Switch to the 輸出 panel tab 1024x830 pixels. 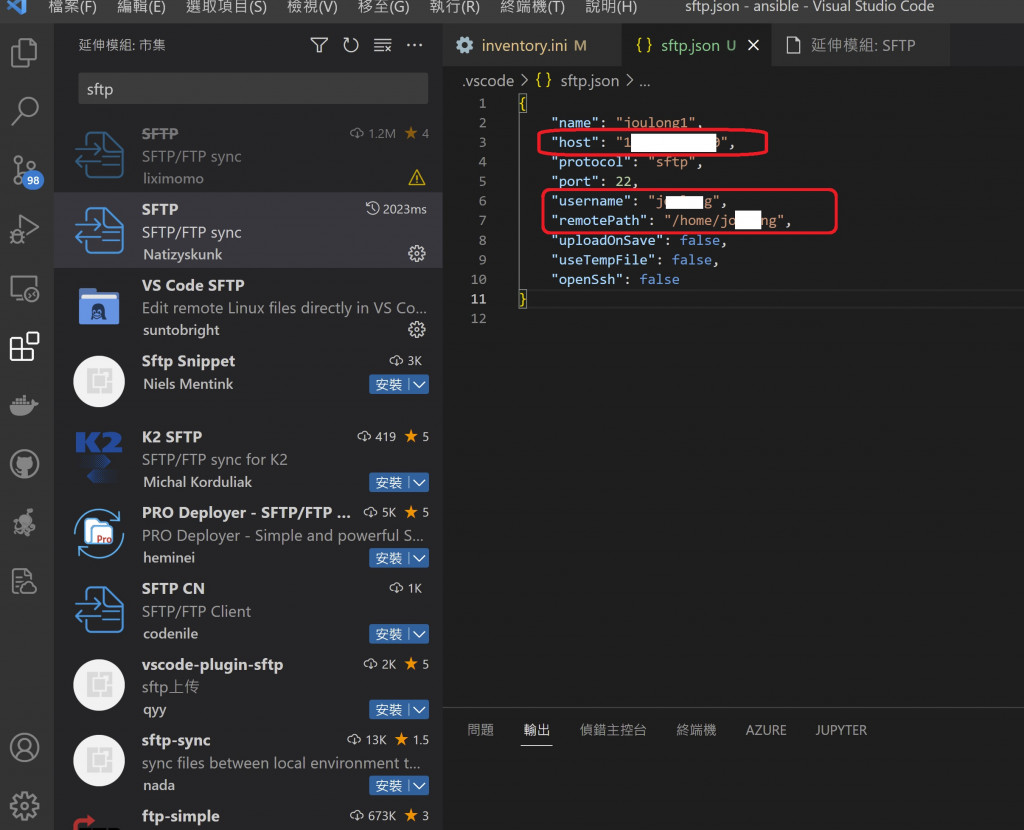pyautogui.click(x=537, y=730)
